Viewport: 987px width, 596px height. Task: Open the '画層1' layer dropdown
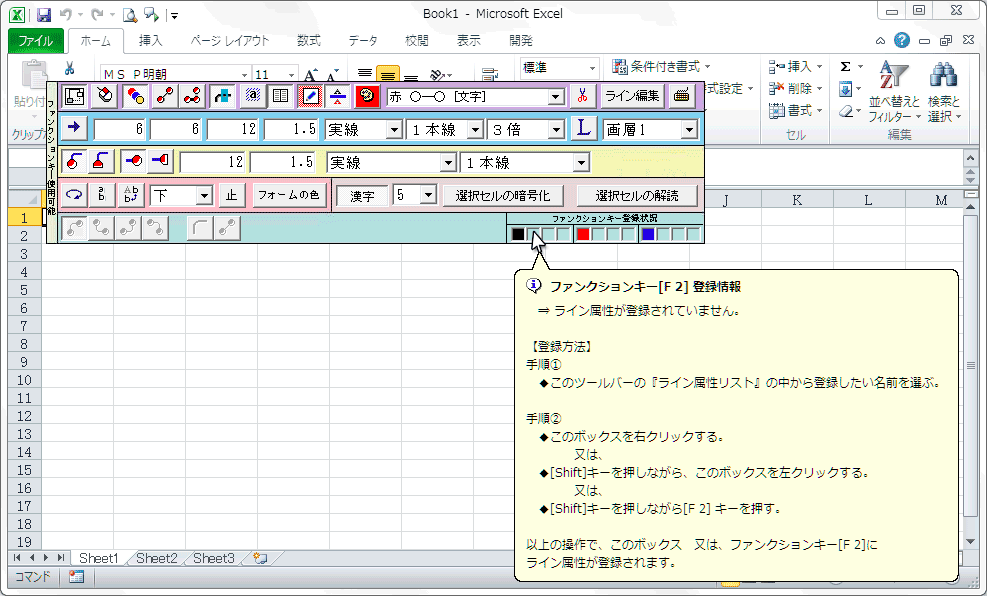(x=689, y=130)
